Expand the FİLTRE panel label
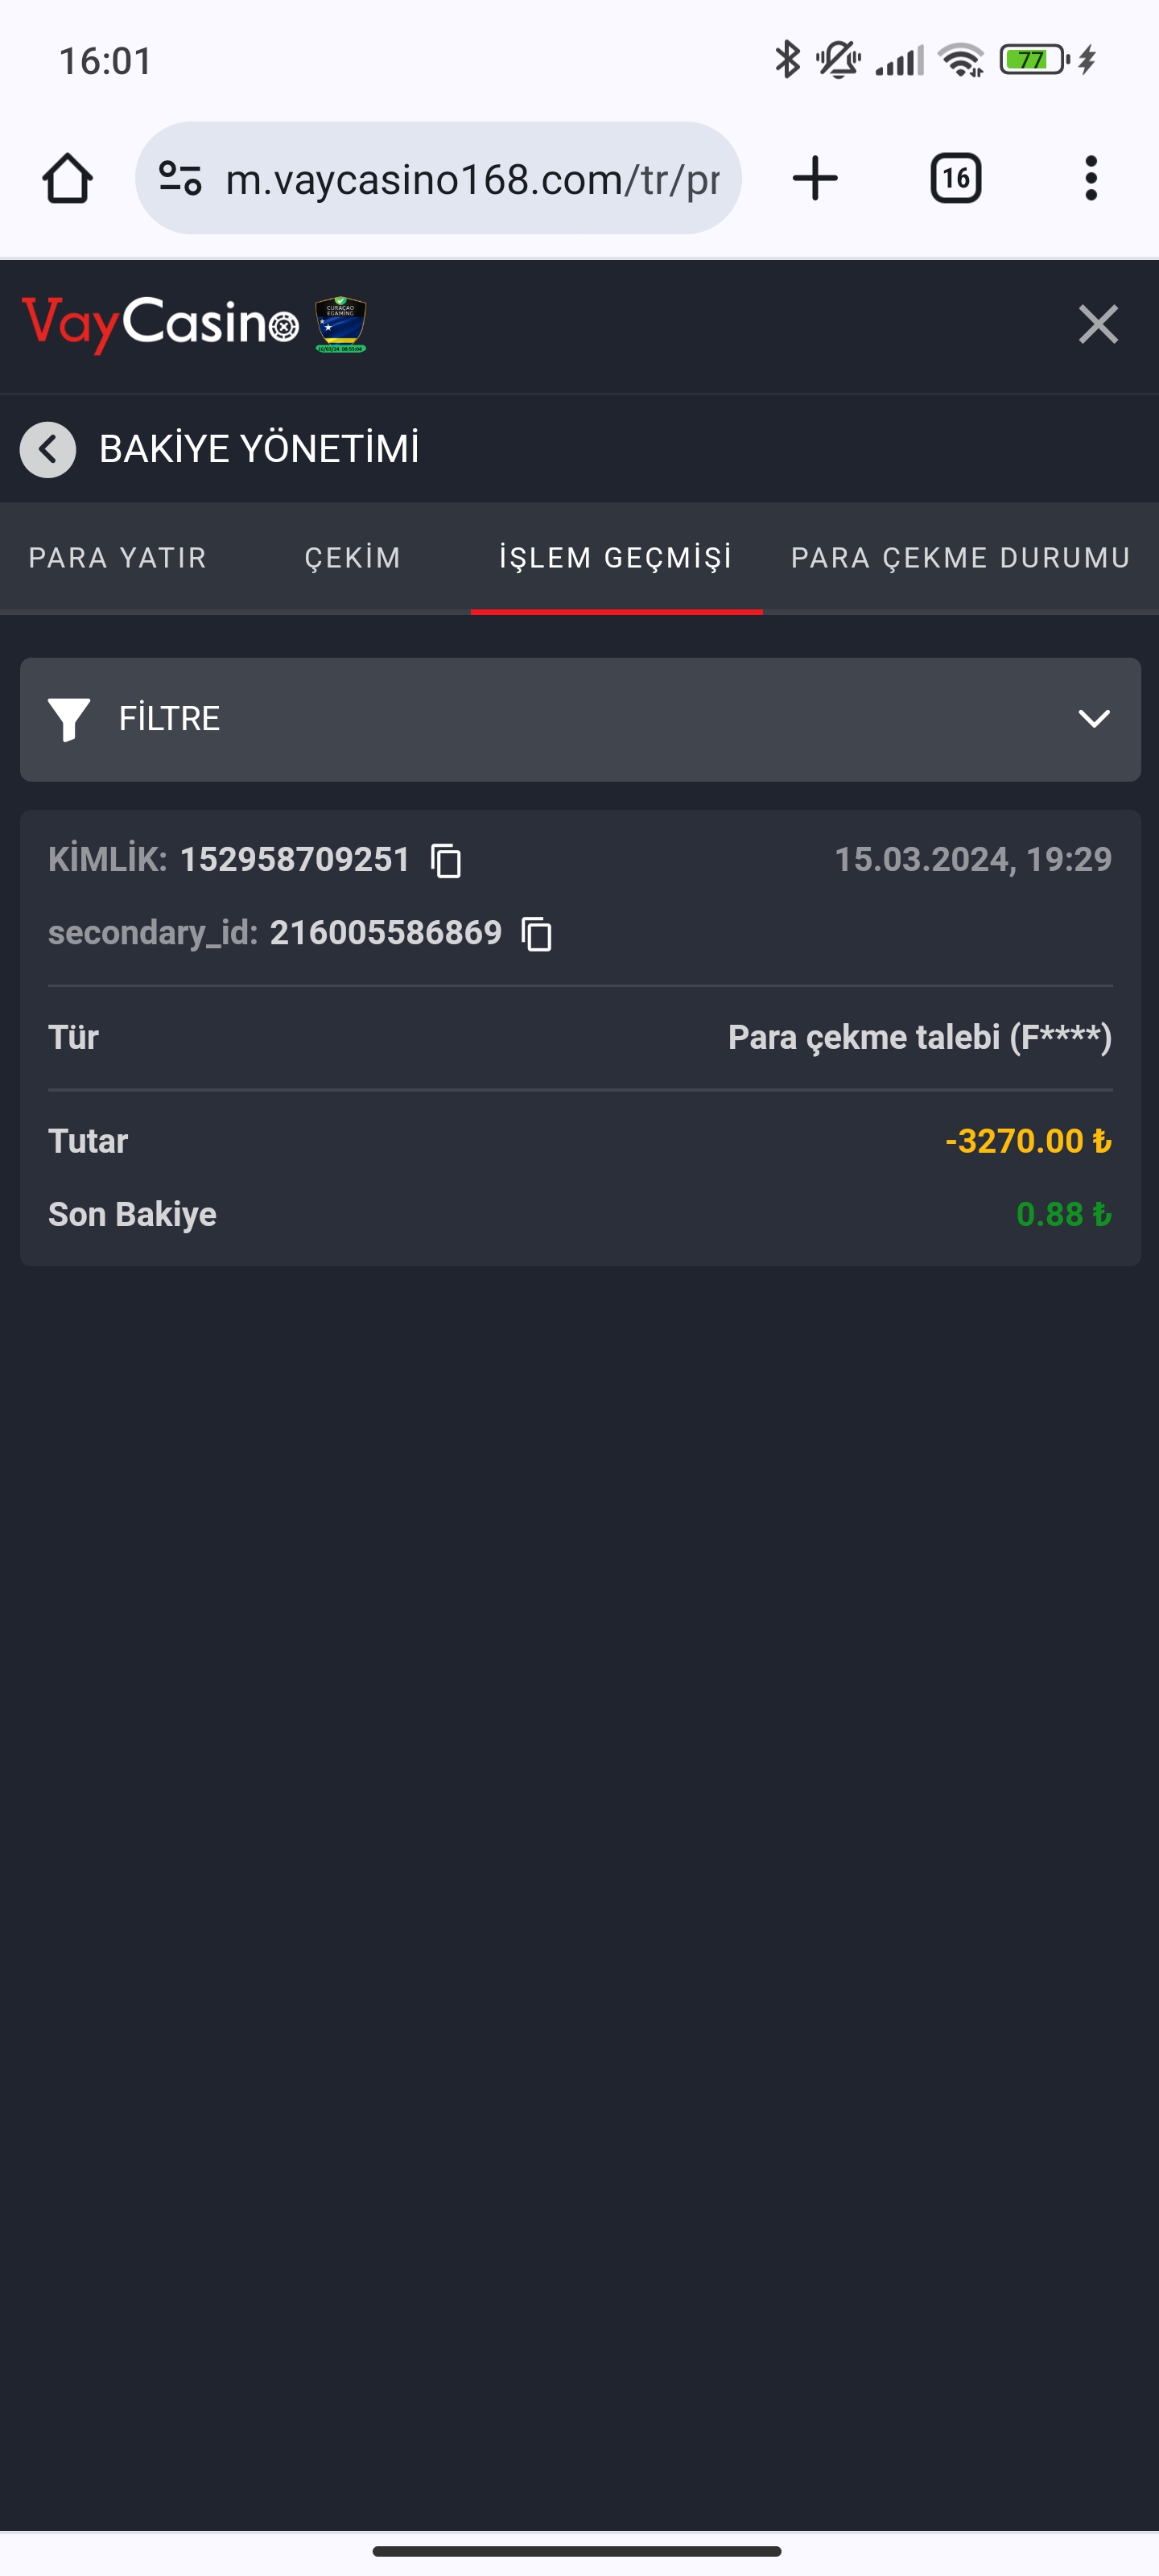The width and height of the screenshot is (1159, 2576). click(x=169, y=719)
